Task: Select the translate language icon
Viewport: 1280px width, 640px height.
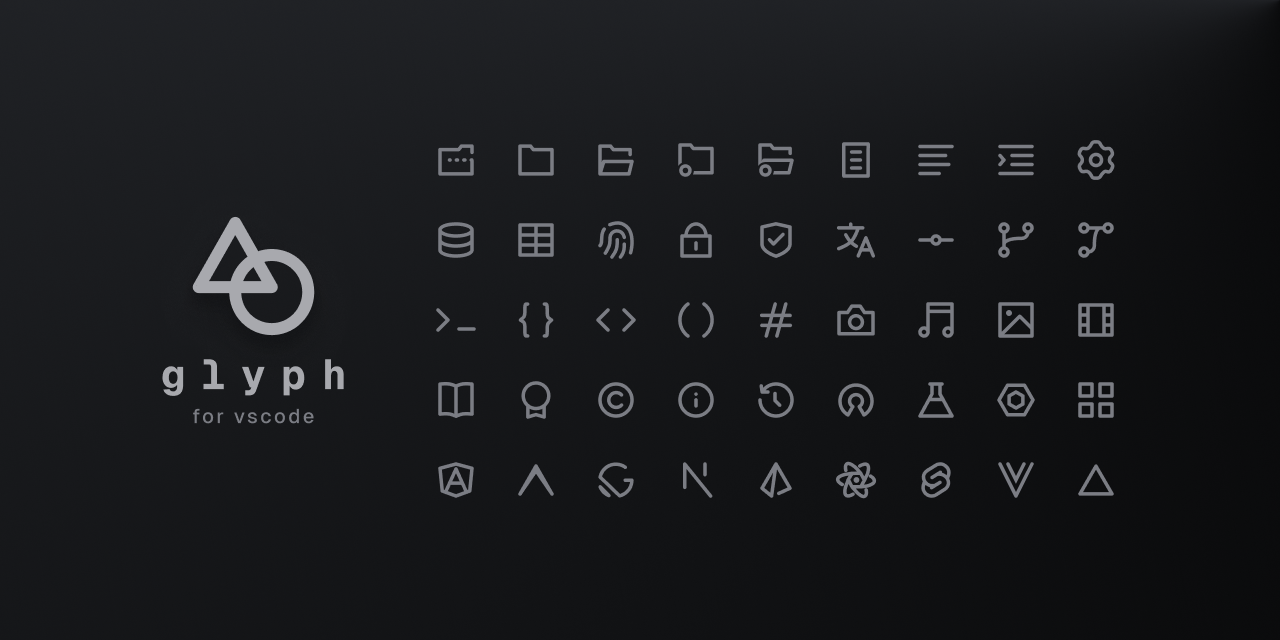Action: [x=856, y=240]
